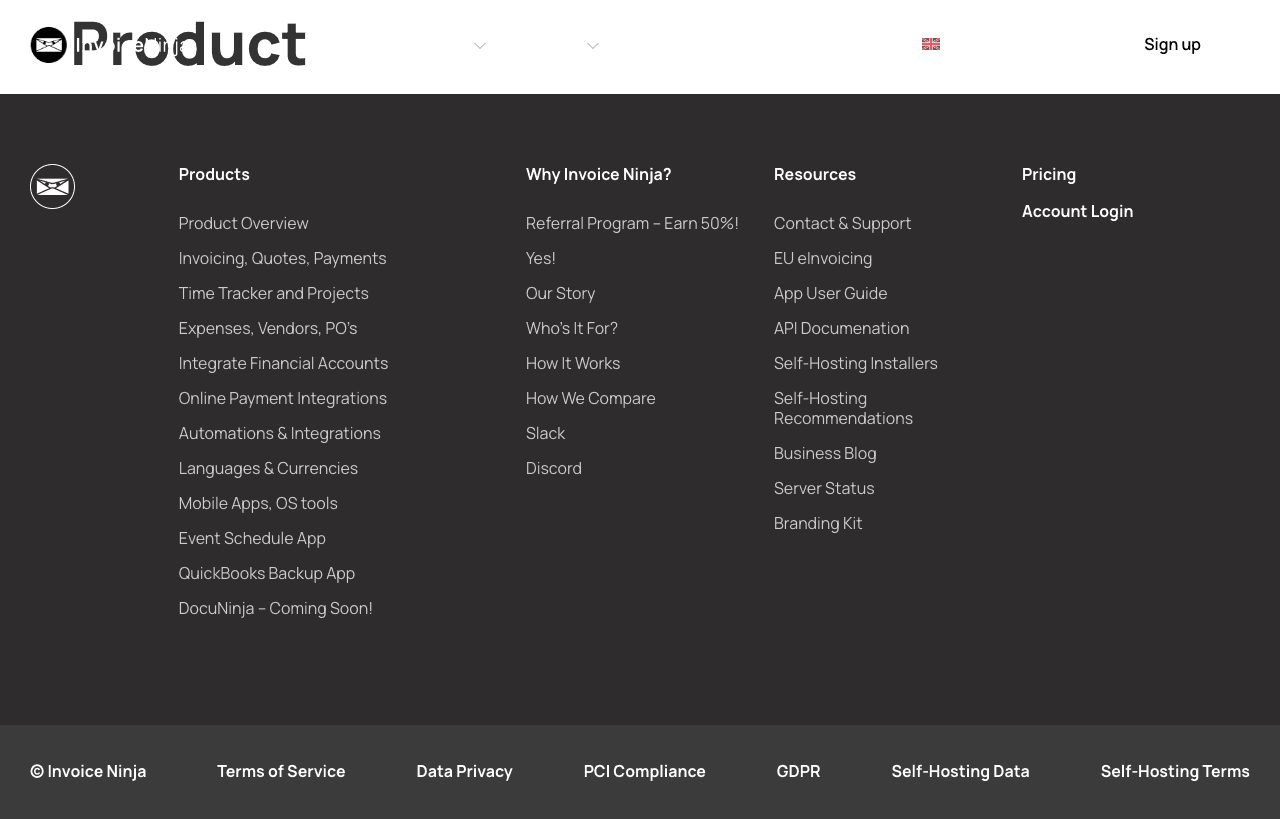The width and height of the screenshot is (1280, 819).
Task: Select the ninja emblem icon in the footer
Action: (x=52, y=186)
